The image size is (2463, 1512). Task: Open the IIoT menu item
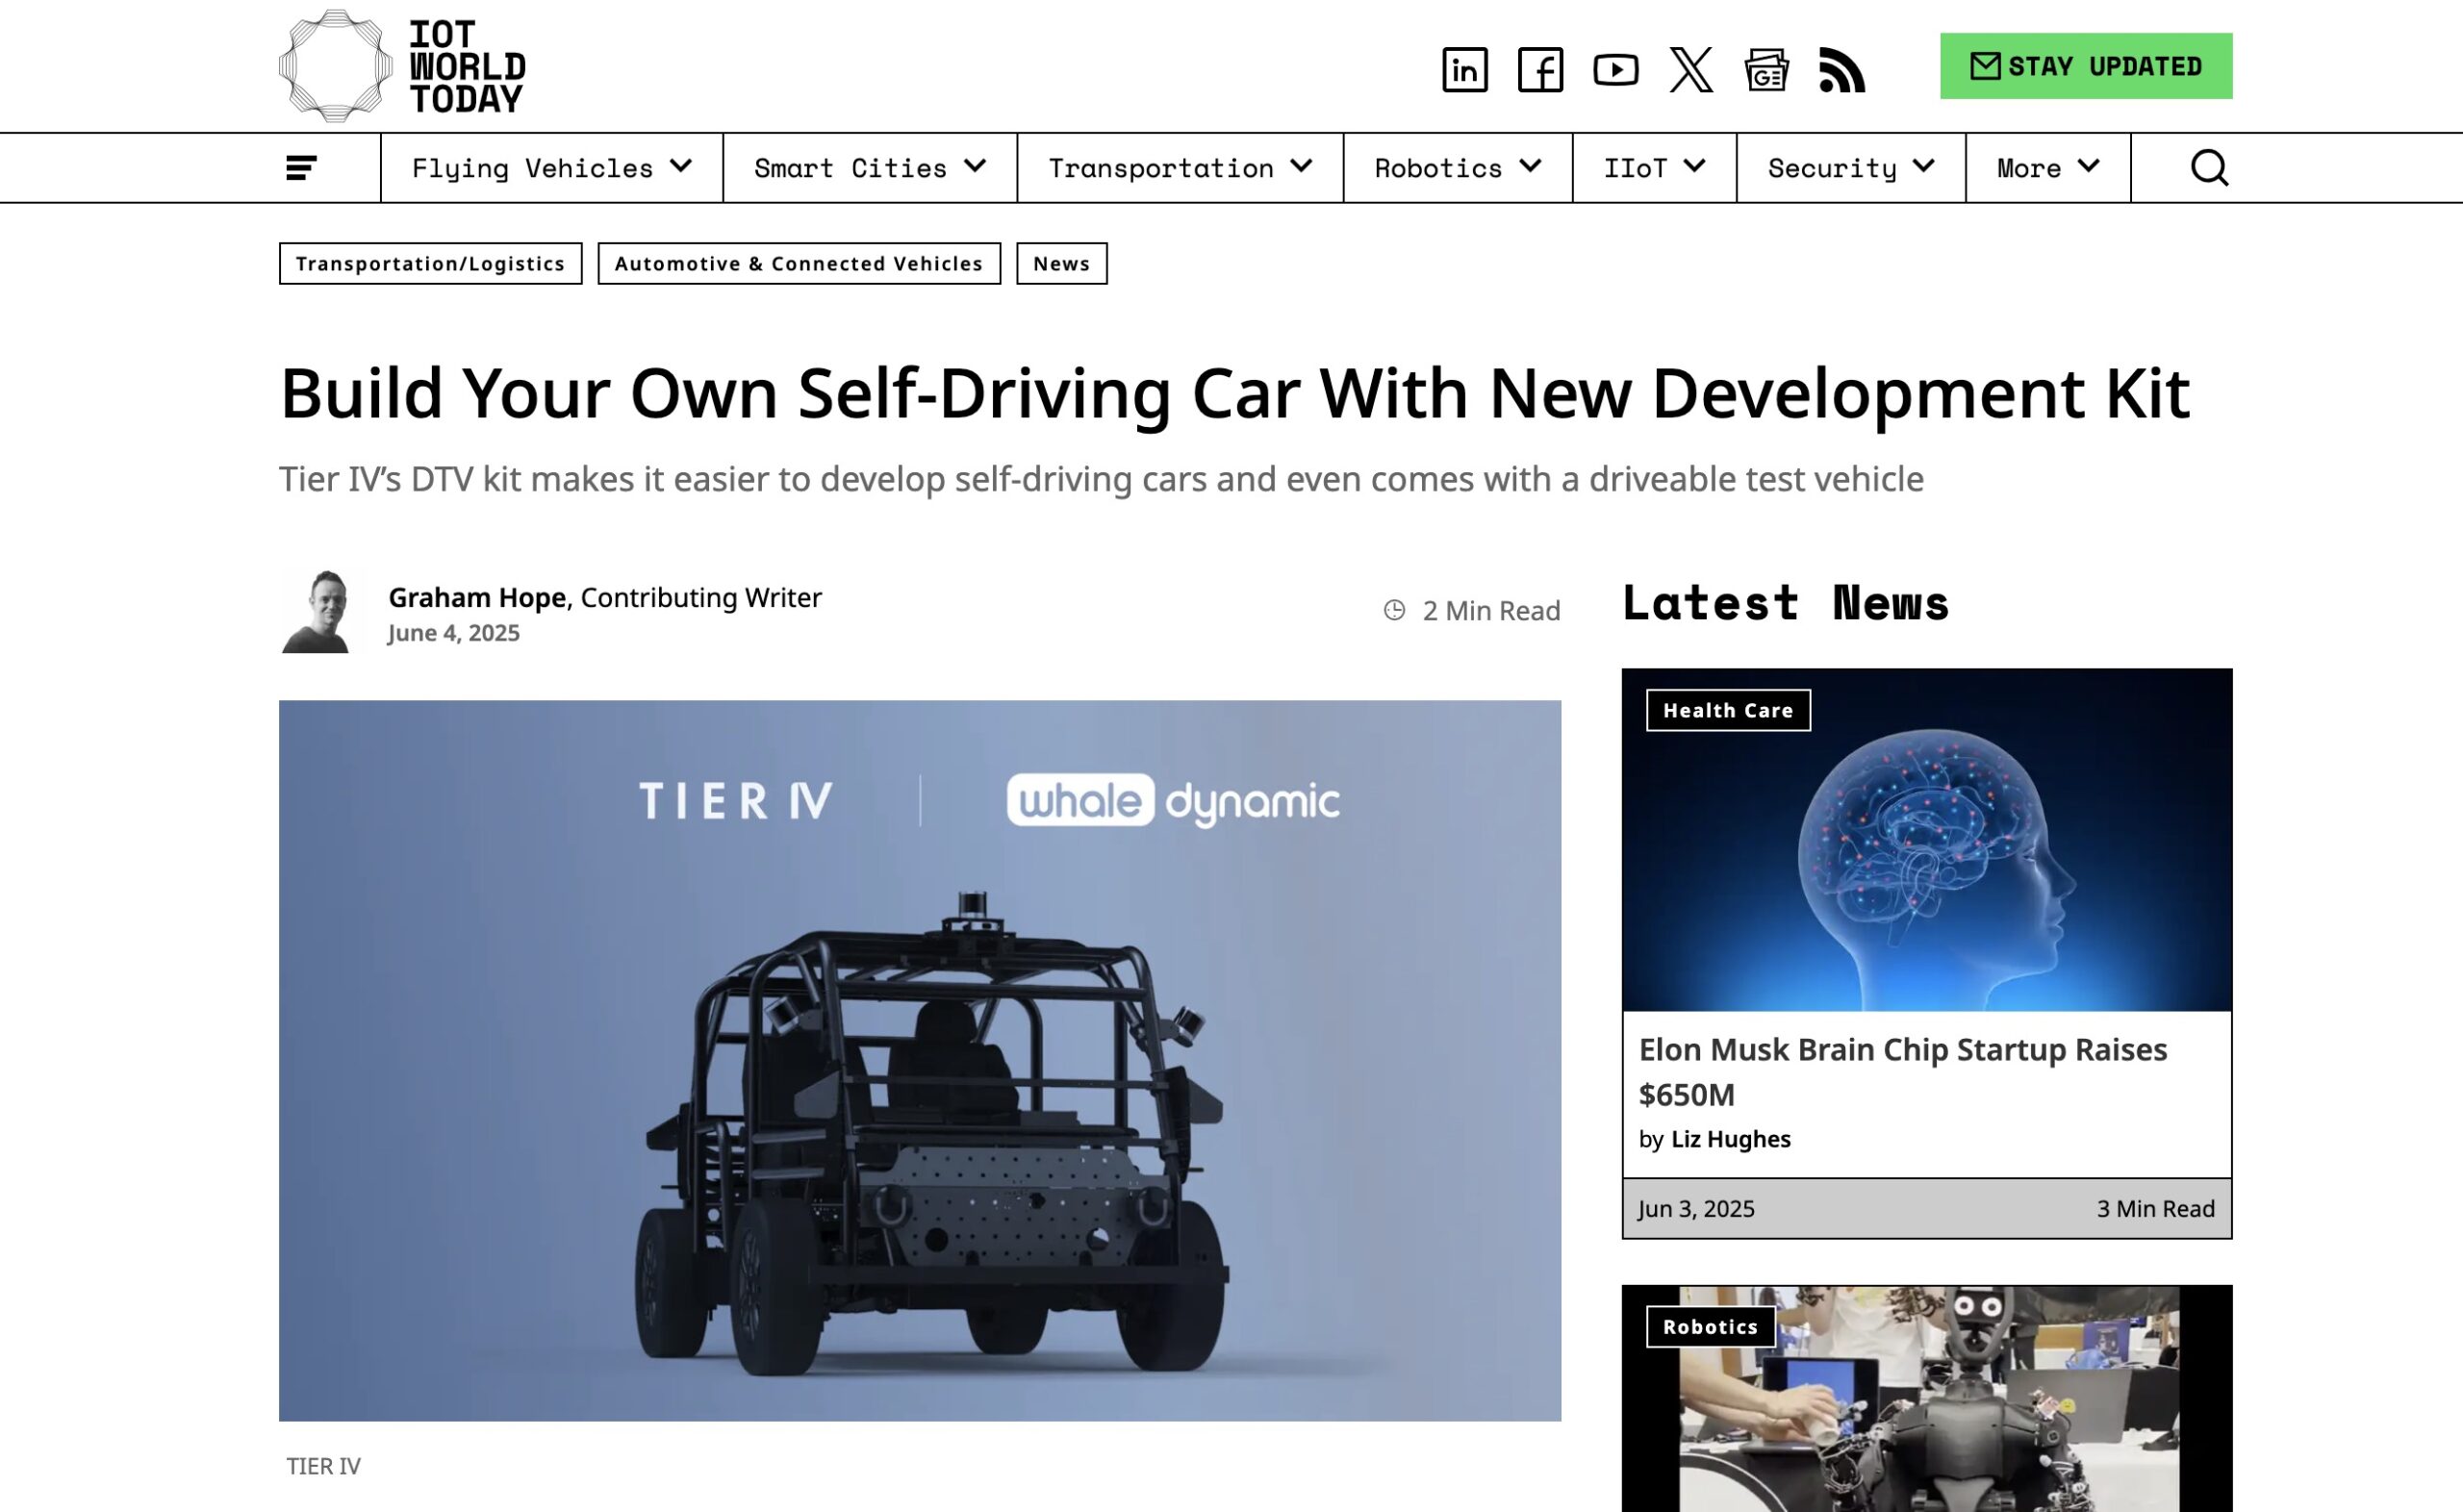(1635, 168)
